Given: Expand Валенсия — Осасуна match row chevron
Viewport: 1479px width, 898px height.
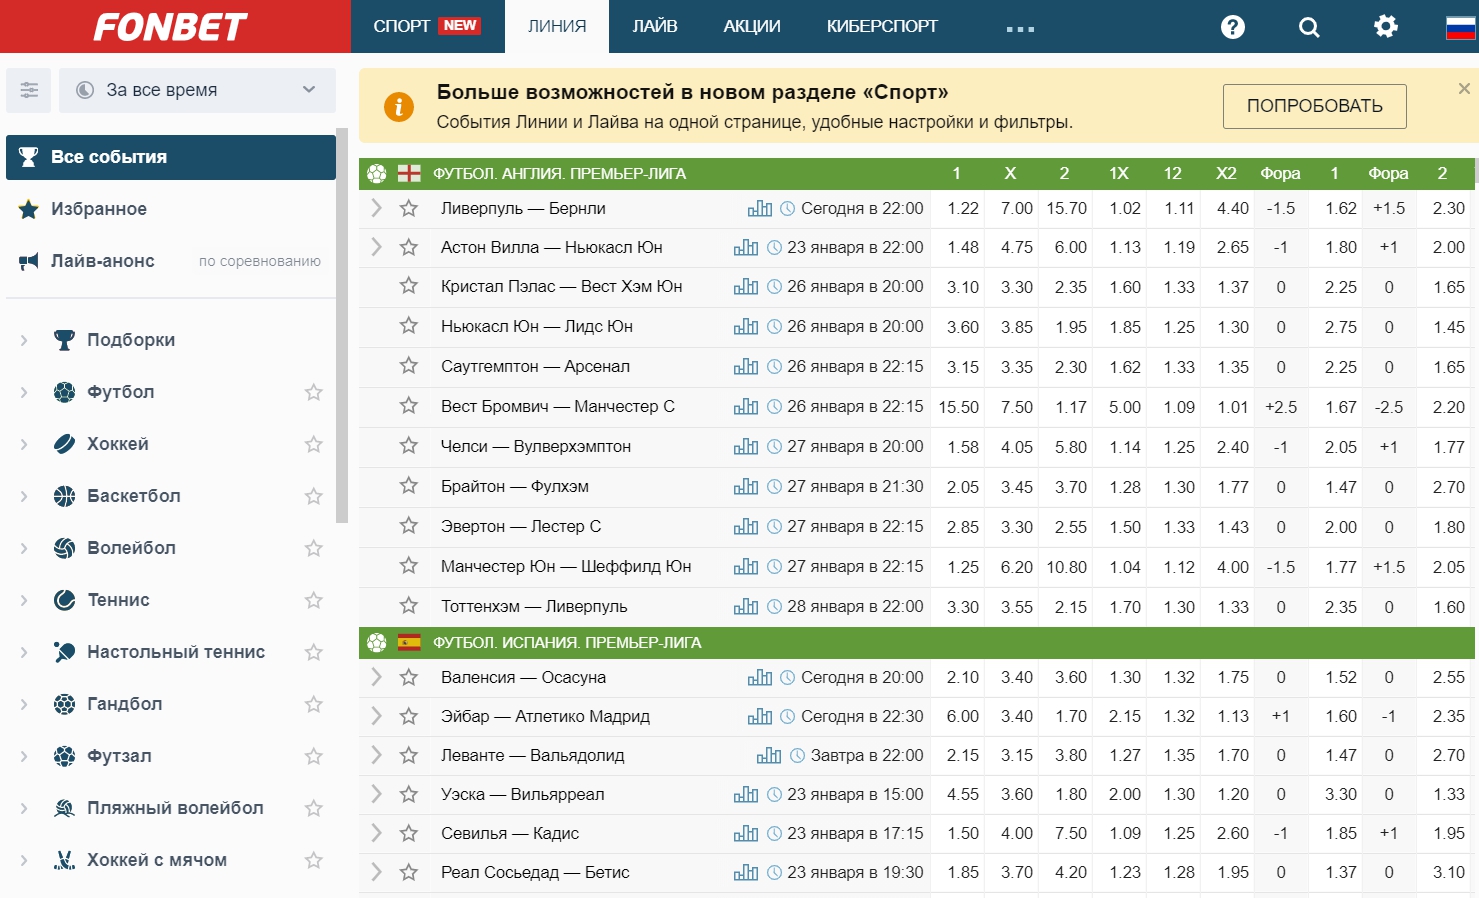Looking at the screenshot, I should (x=376, y=677).
